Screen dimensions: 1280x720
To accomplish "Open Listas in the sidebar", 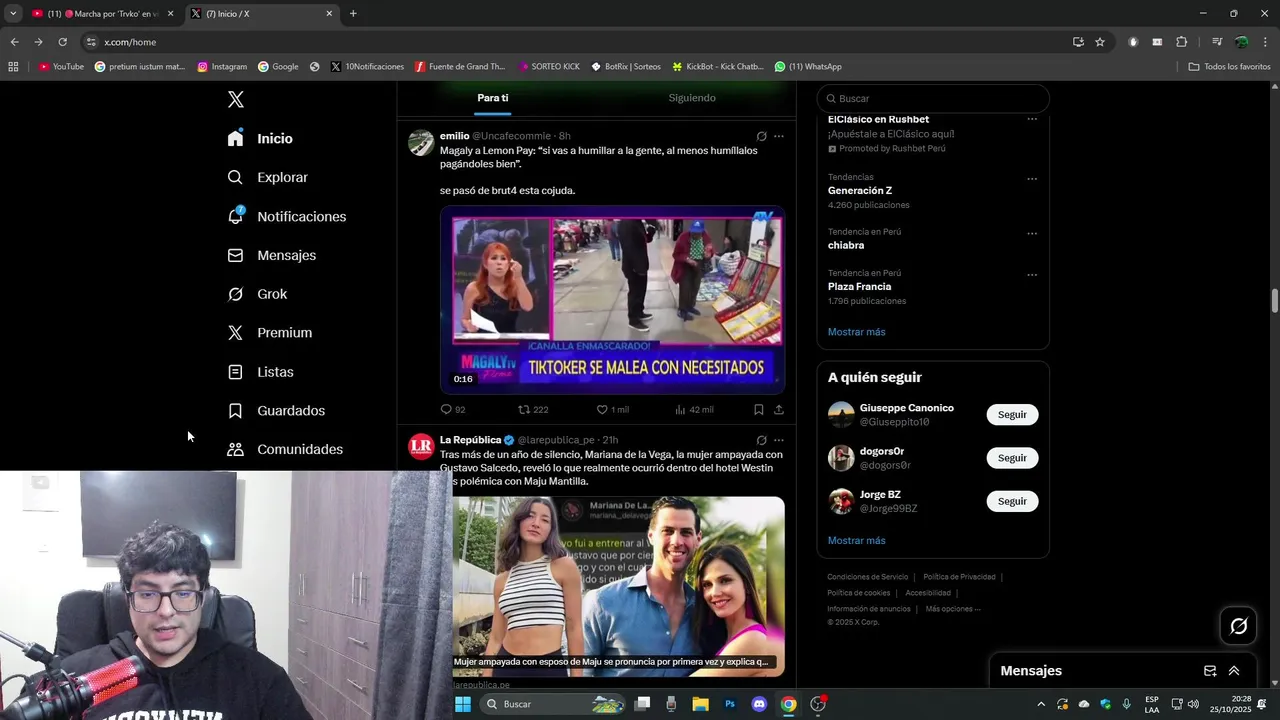I will click(x=261, y=372).
